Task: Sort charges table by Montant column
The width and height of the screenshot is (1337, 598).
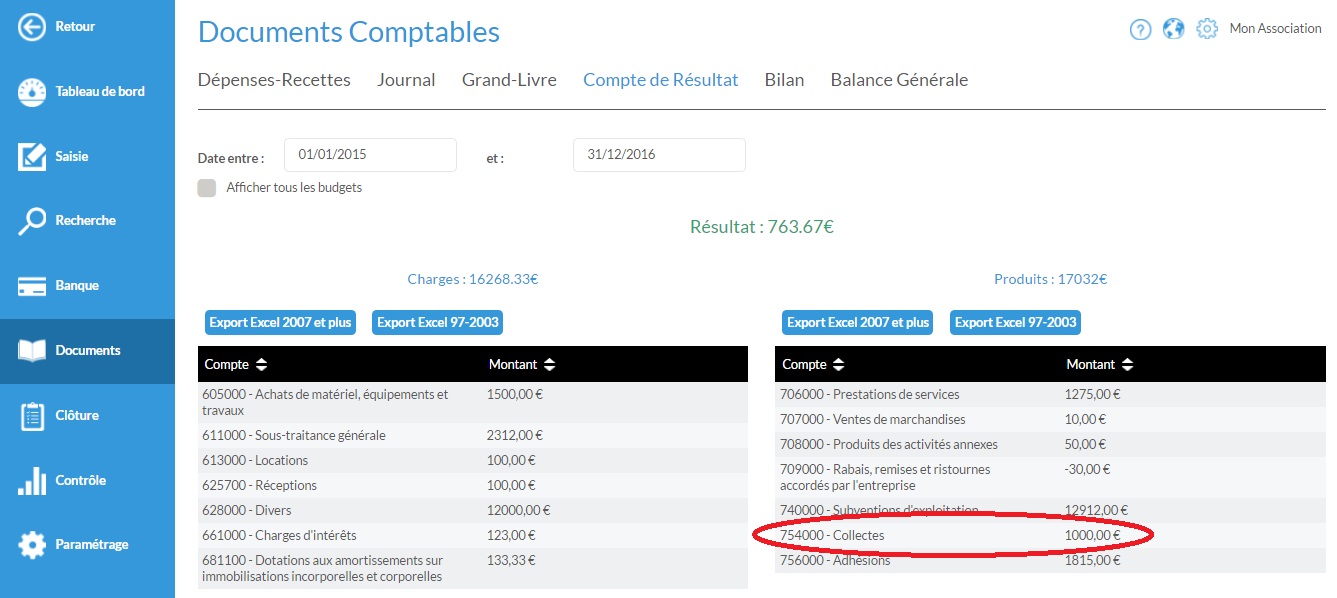Action: 549,365
